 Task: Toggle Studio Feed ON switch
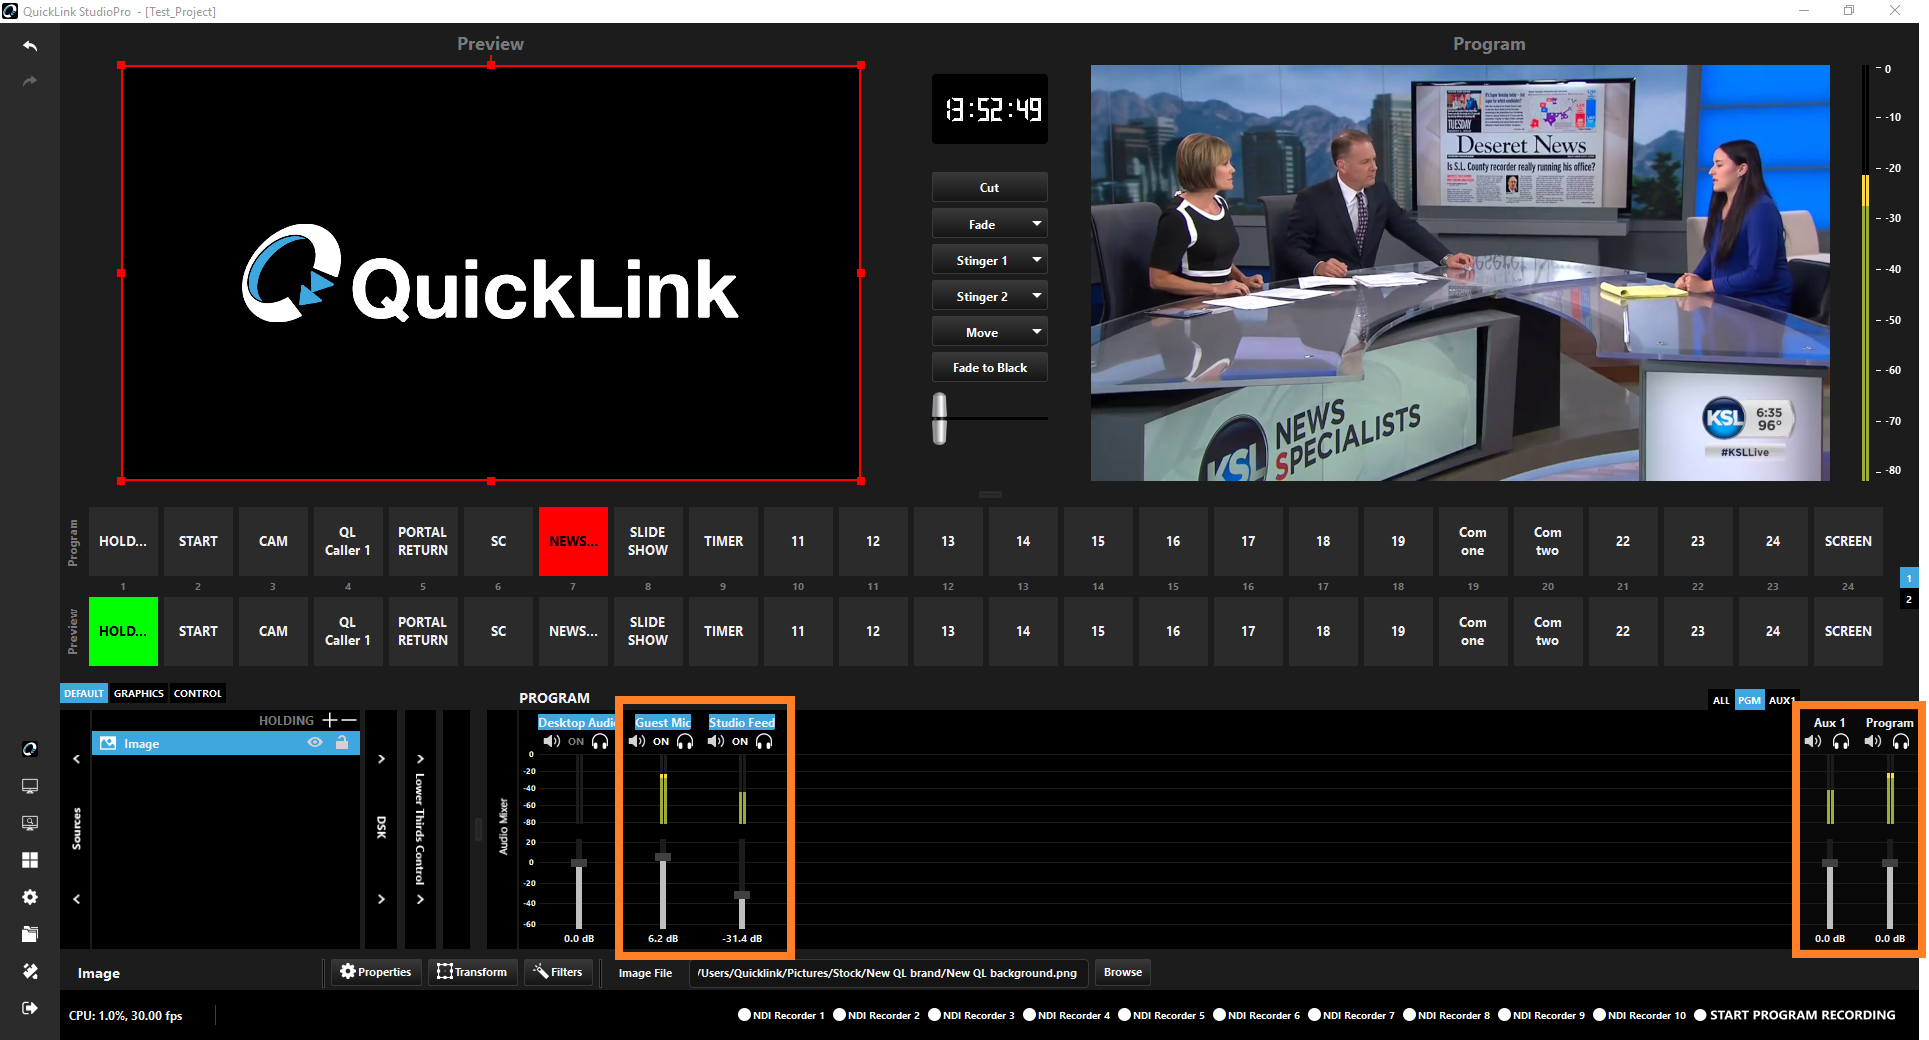[x=740, y=742]
